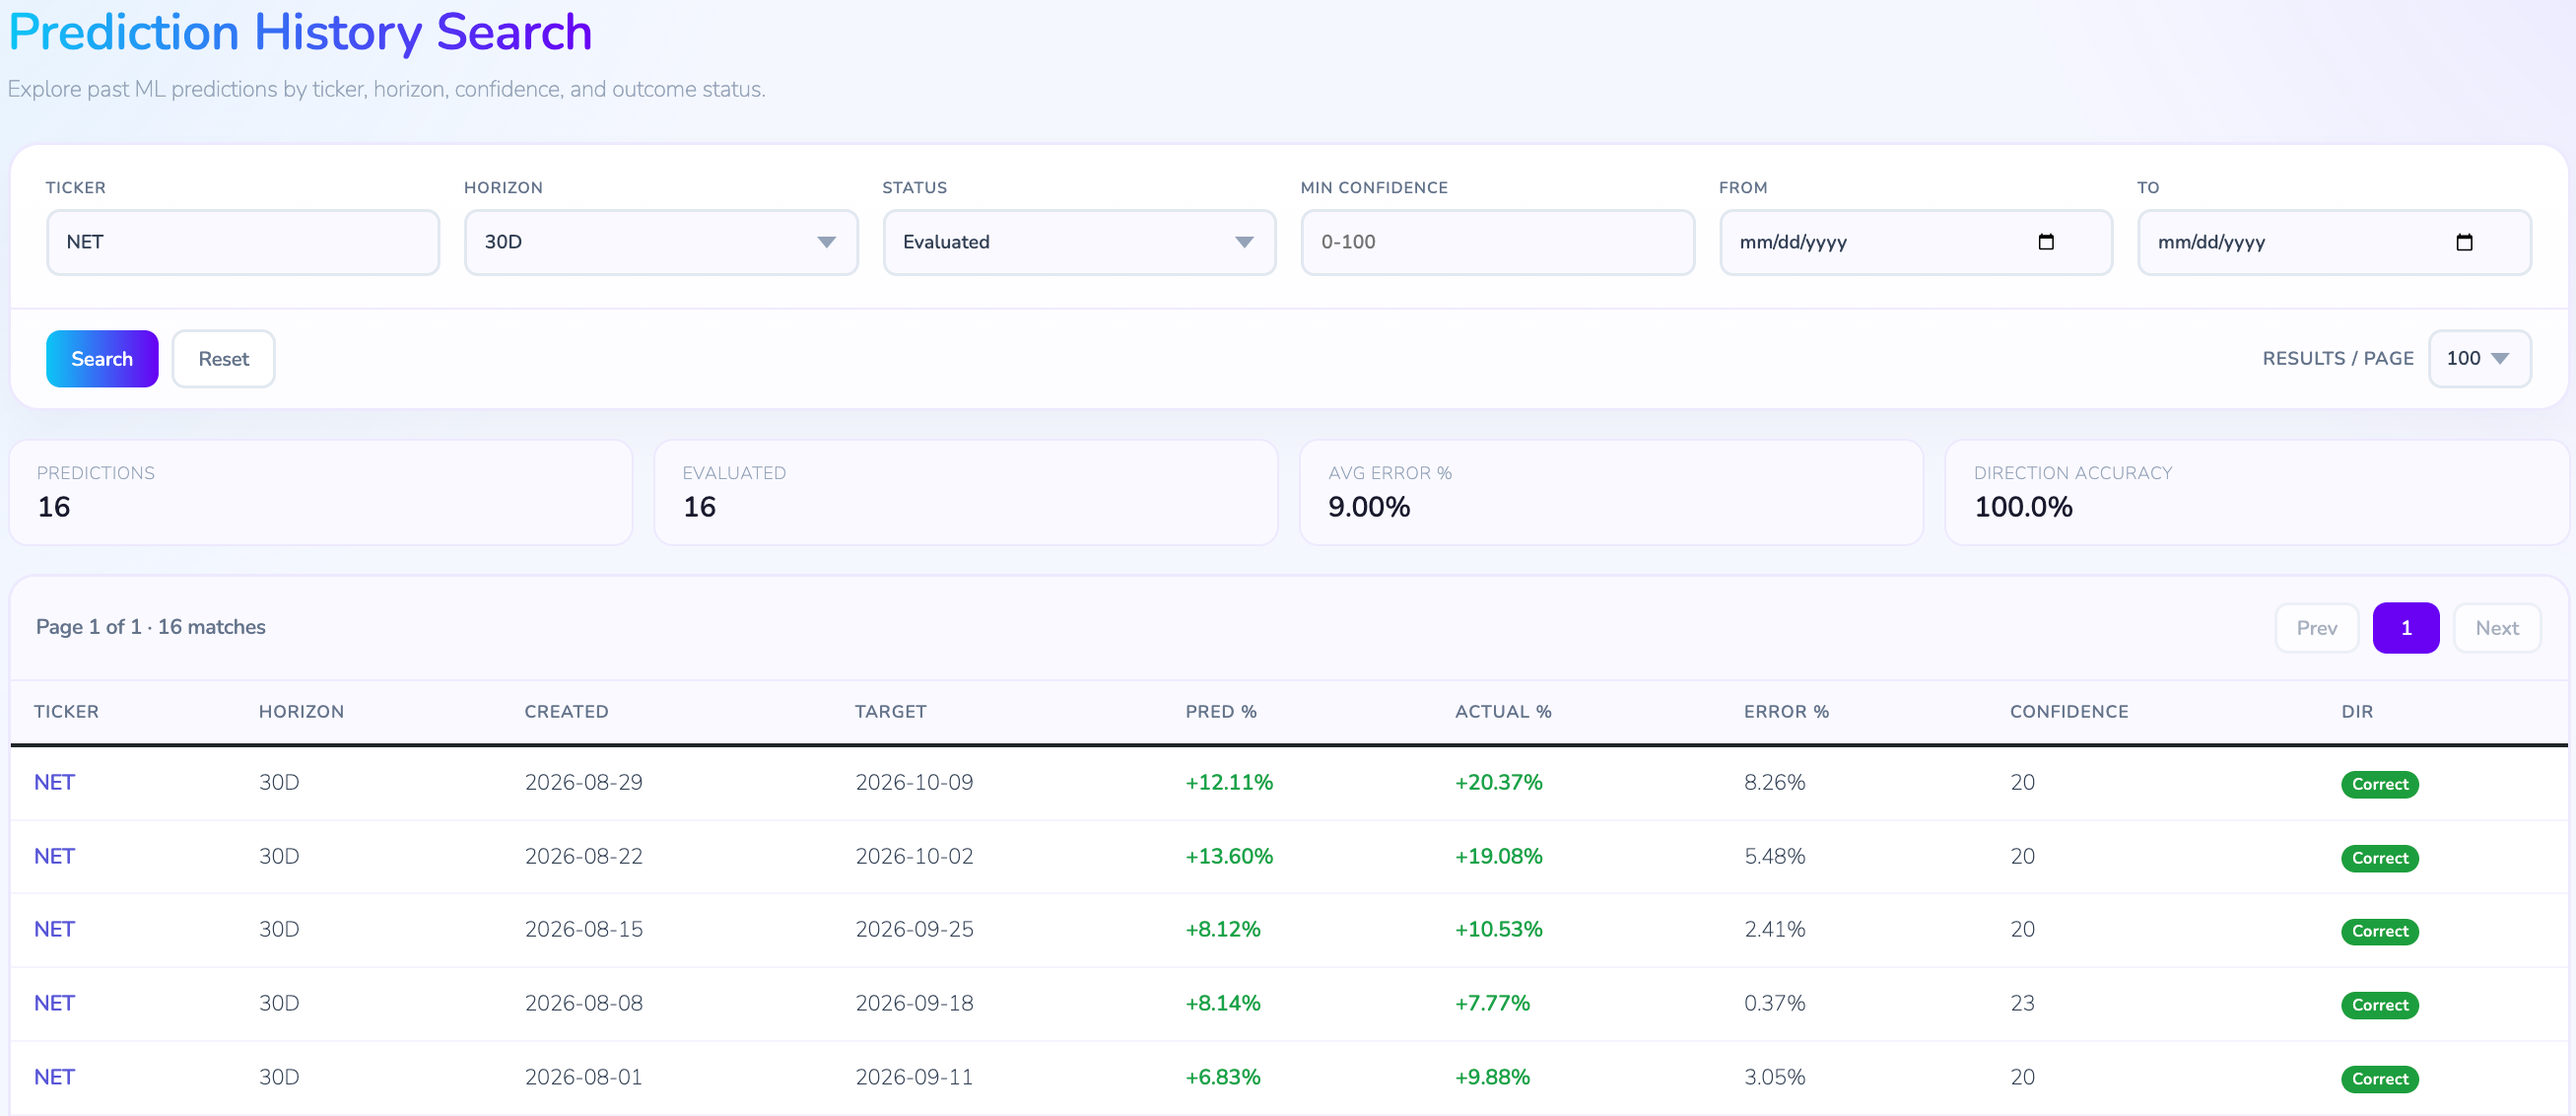Click Correct badge in 2026-08-08 row
Image resolution: width=2576 pixels, height=1116 pixels.
pyautogui.click(x=2379, y=1006)
